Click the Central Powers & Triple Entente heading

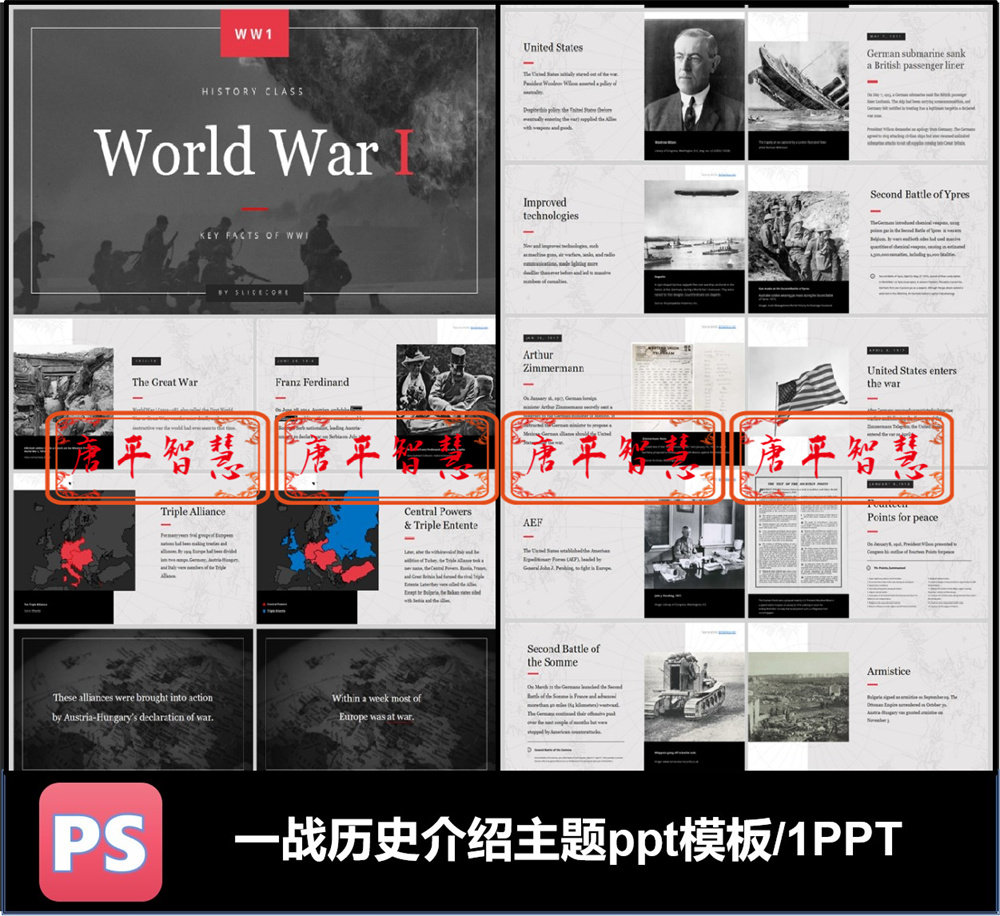[441, 518]
